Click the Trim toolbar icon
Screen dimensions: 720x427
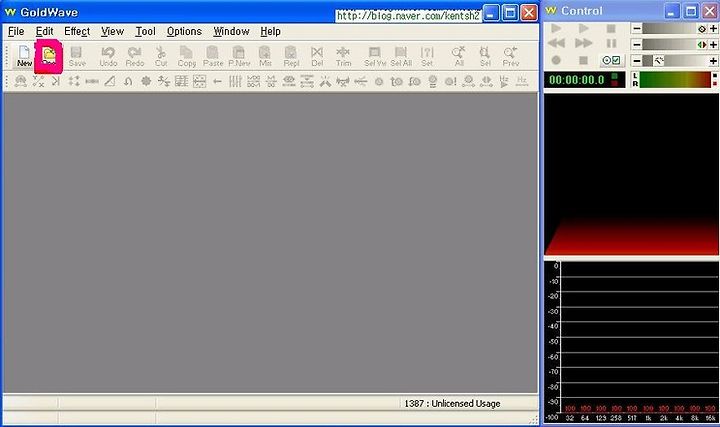click(x=343, y=56)
